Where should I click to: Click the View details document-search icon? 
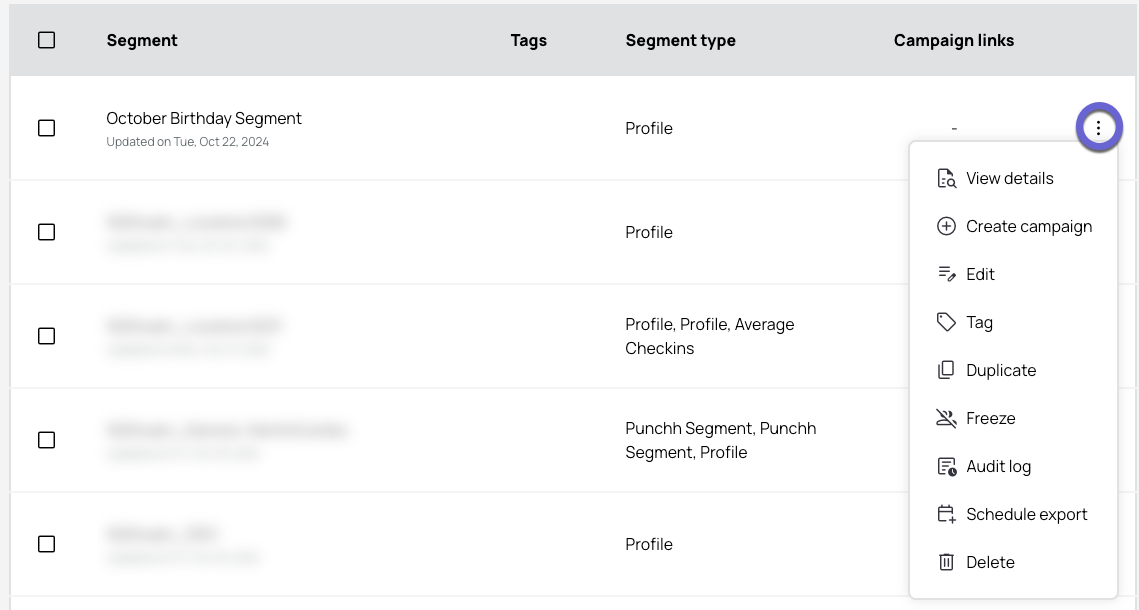946,178
